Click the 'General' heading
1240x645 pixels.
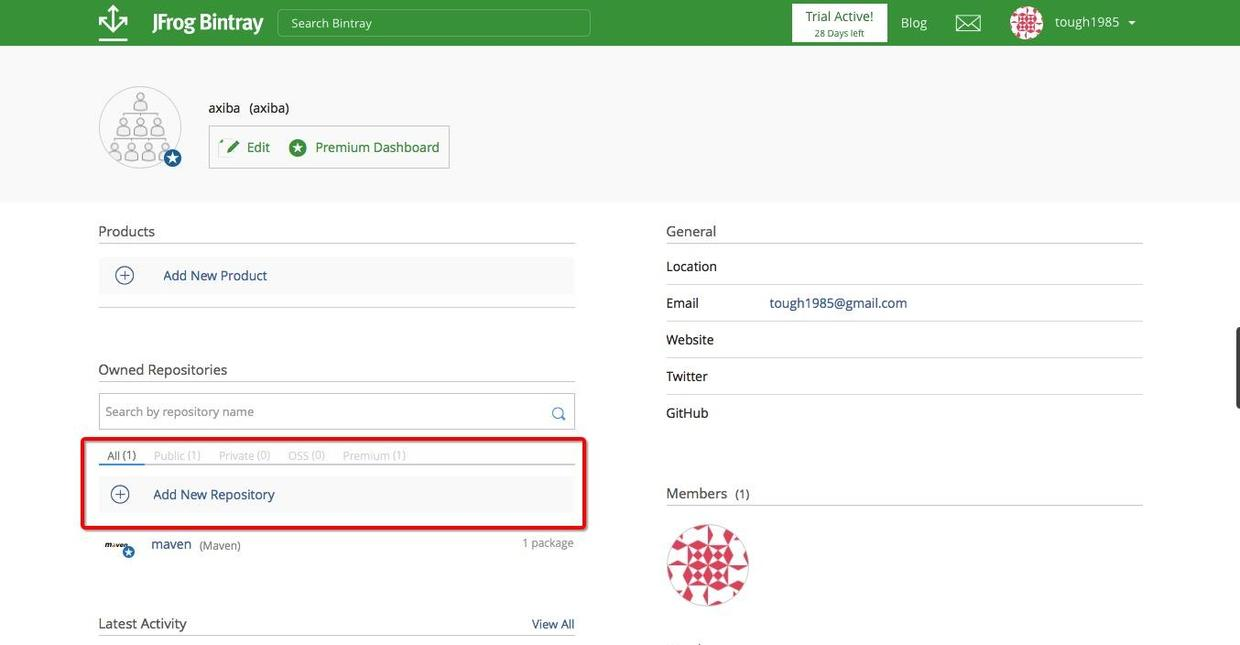pyautogui.click(x=691, y=231)
